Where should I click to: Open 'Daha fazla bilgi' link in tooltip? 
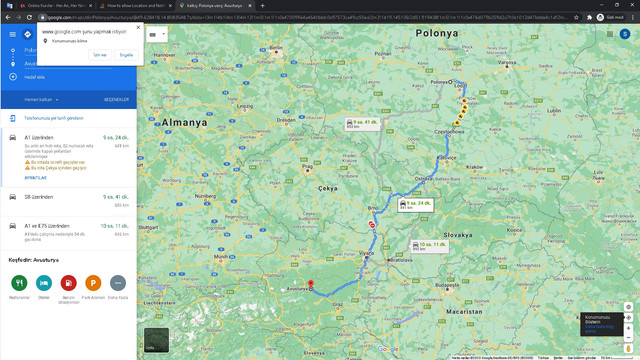(x=599, y=329)
